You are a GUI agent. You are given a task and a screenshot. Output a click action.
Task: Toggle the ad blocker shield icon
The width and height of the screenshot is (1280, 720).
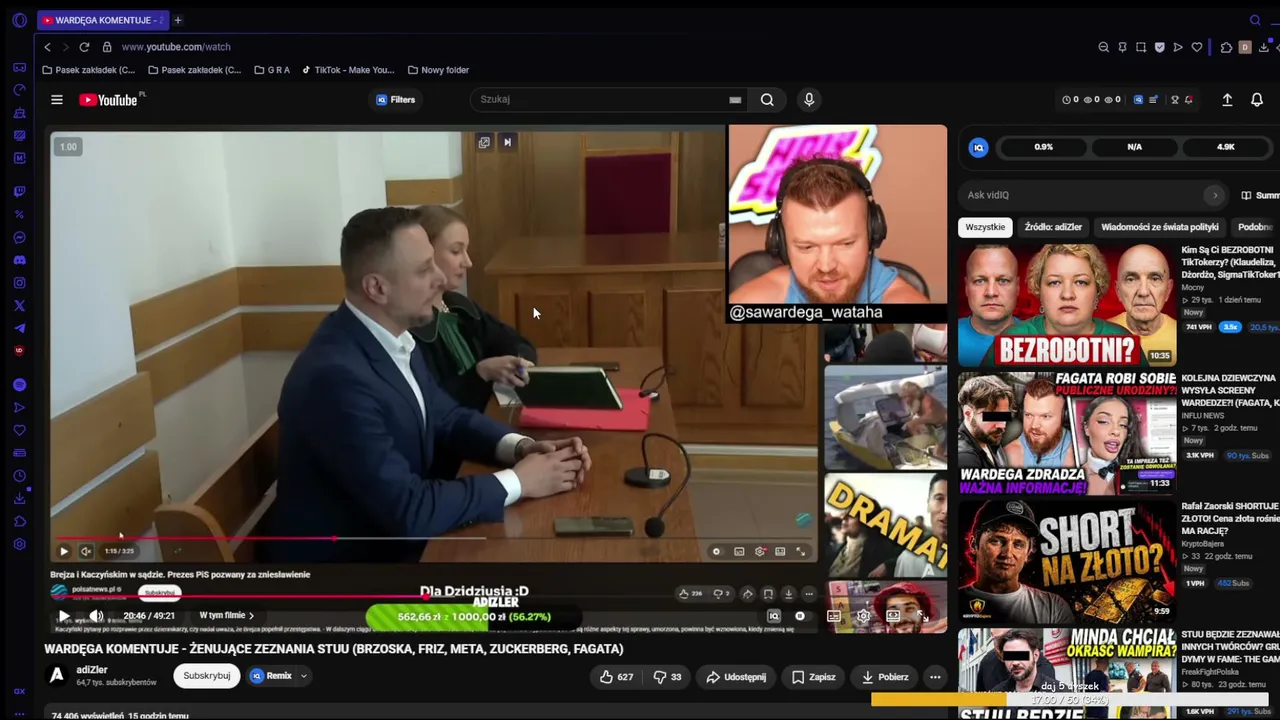click(1159, 47)
